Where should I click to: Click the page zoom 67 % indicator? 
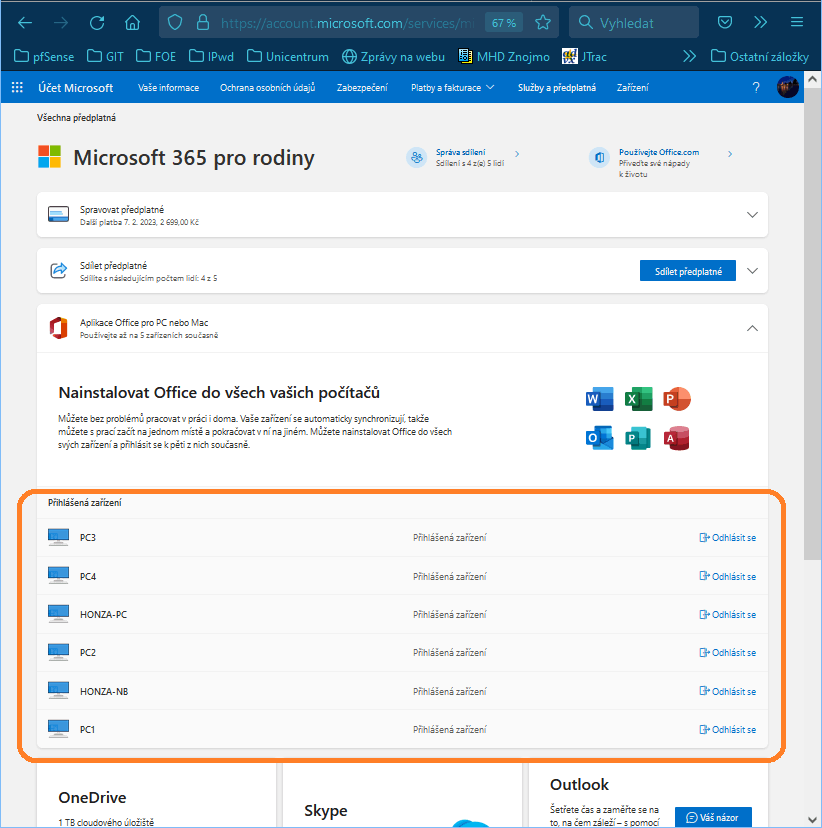point(504,23)
